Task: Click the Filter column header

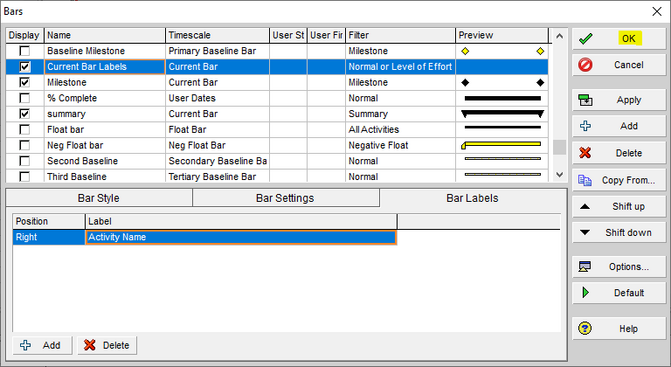Action: click(x=400, y=35)
